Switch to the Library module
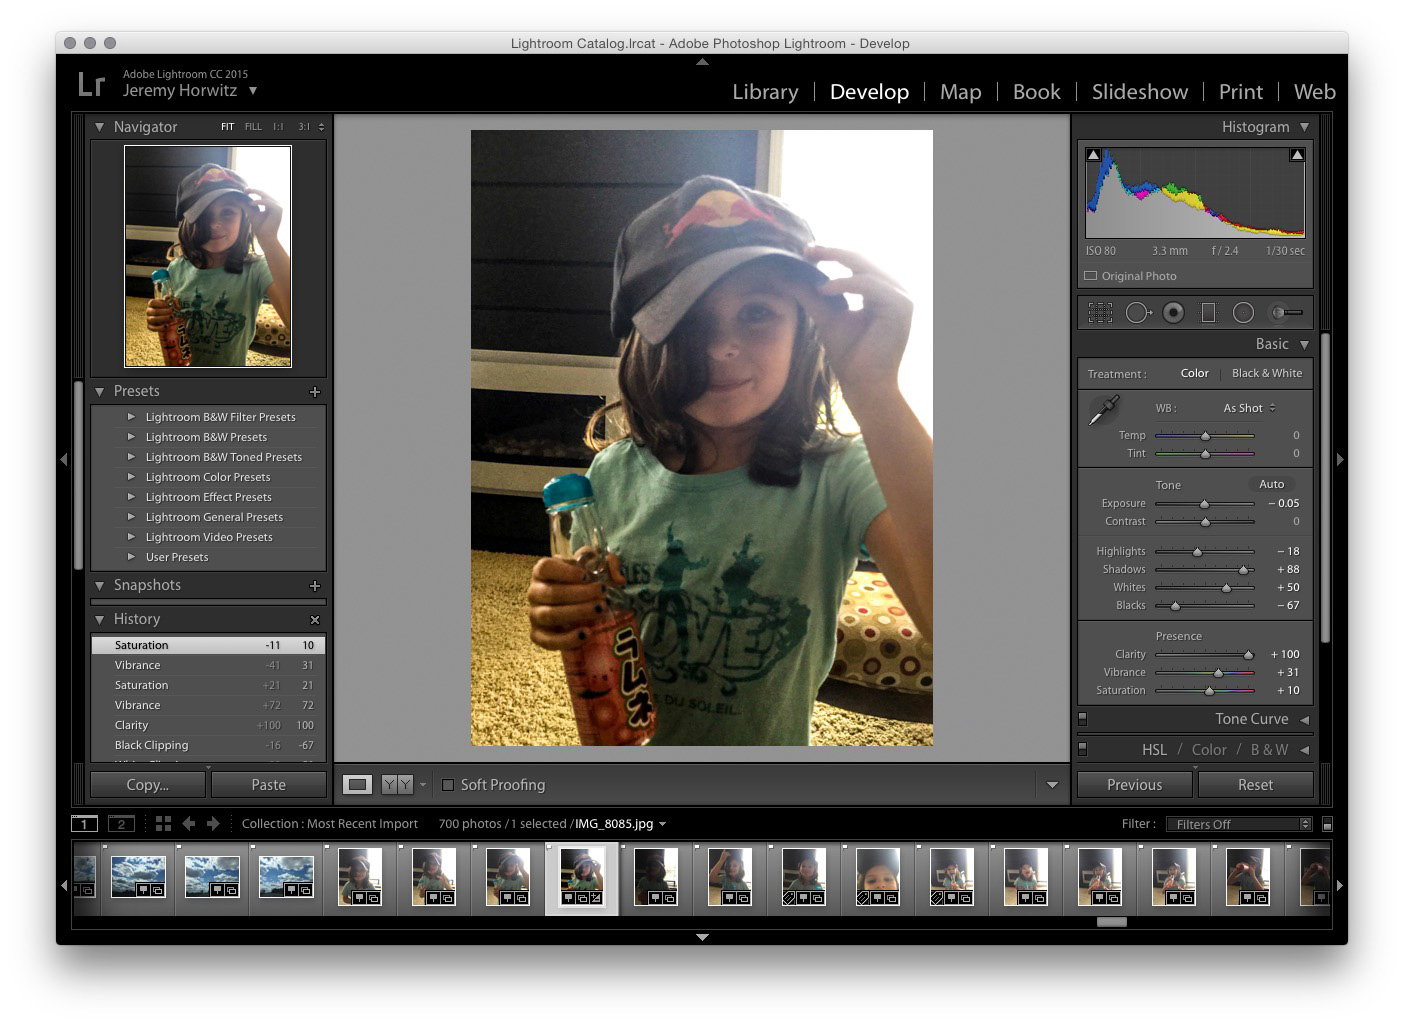Image resolution: width=1401 pixels, height=1025 pixels. tap(765, 91)
